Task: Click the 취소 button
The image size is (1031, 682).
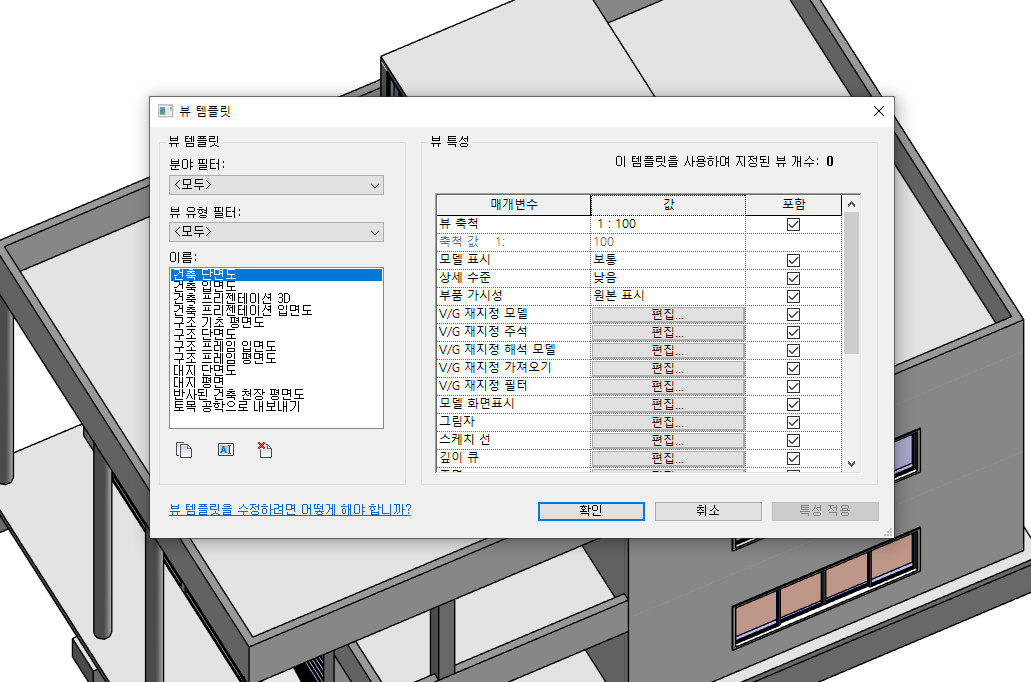Action: [x=708, y=511]
